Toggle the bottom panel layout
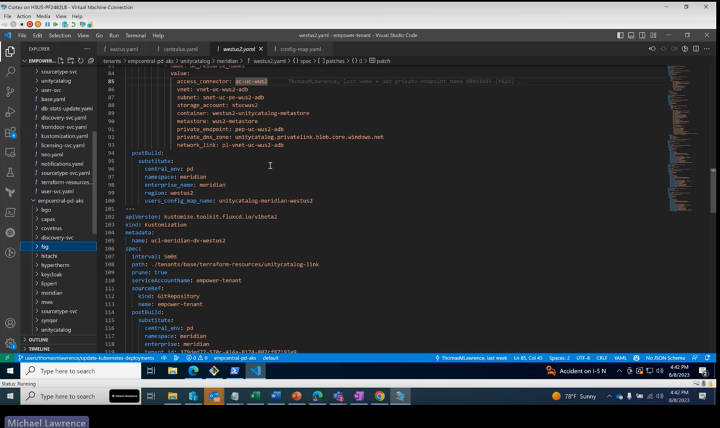This screenshot has height=428, width=720. coord(631,35)
